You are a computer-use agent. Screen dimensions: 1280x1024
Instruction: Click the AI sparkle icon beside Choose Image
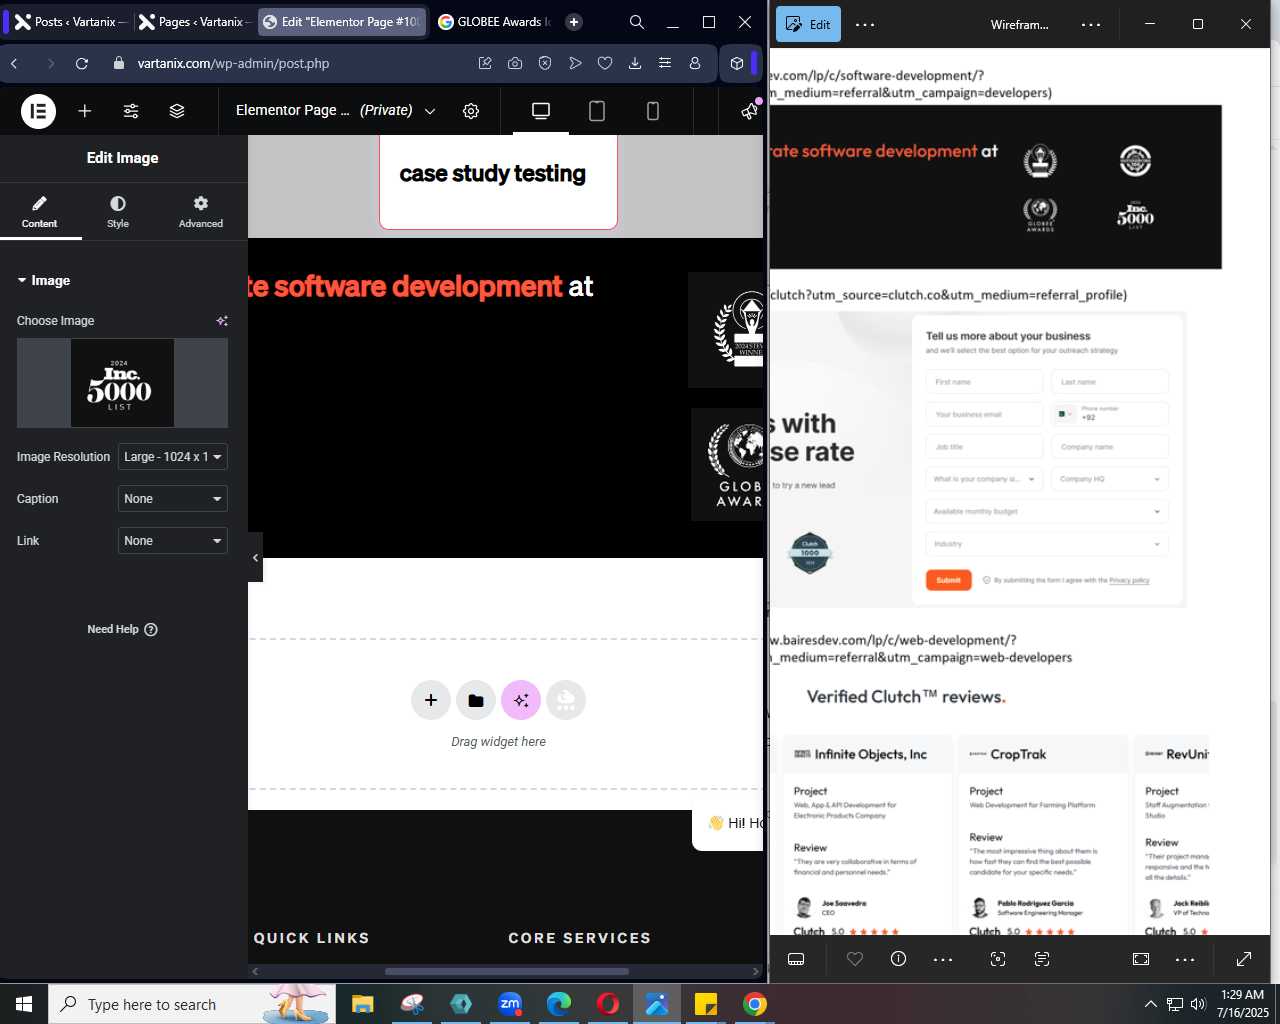coord(222,321)
